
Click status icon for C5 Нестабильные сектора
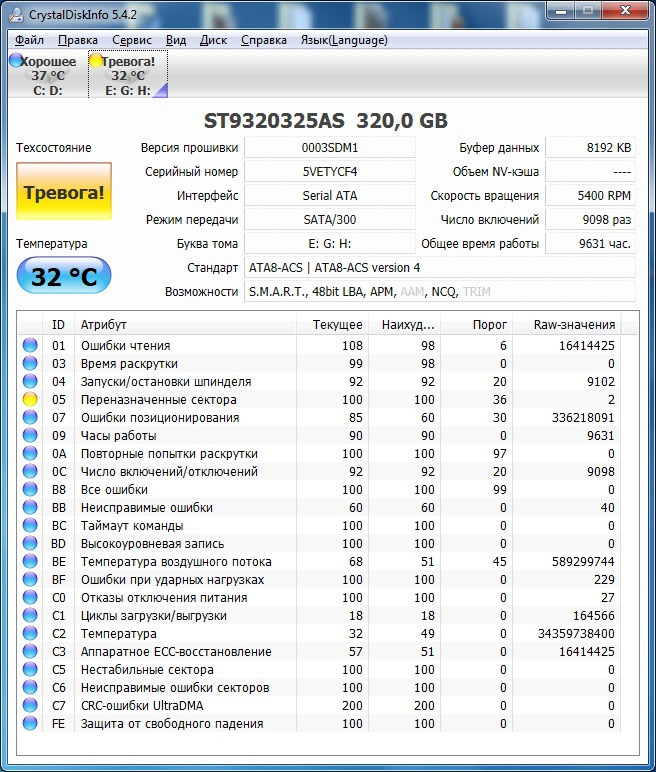[30, 669]
